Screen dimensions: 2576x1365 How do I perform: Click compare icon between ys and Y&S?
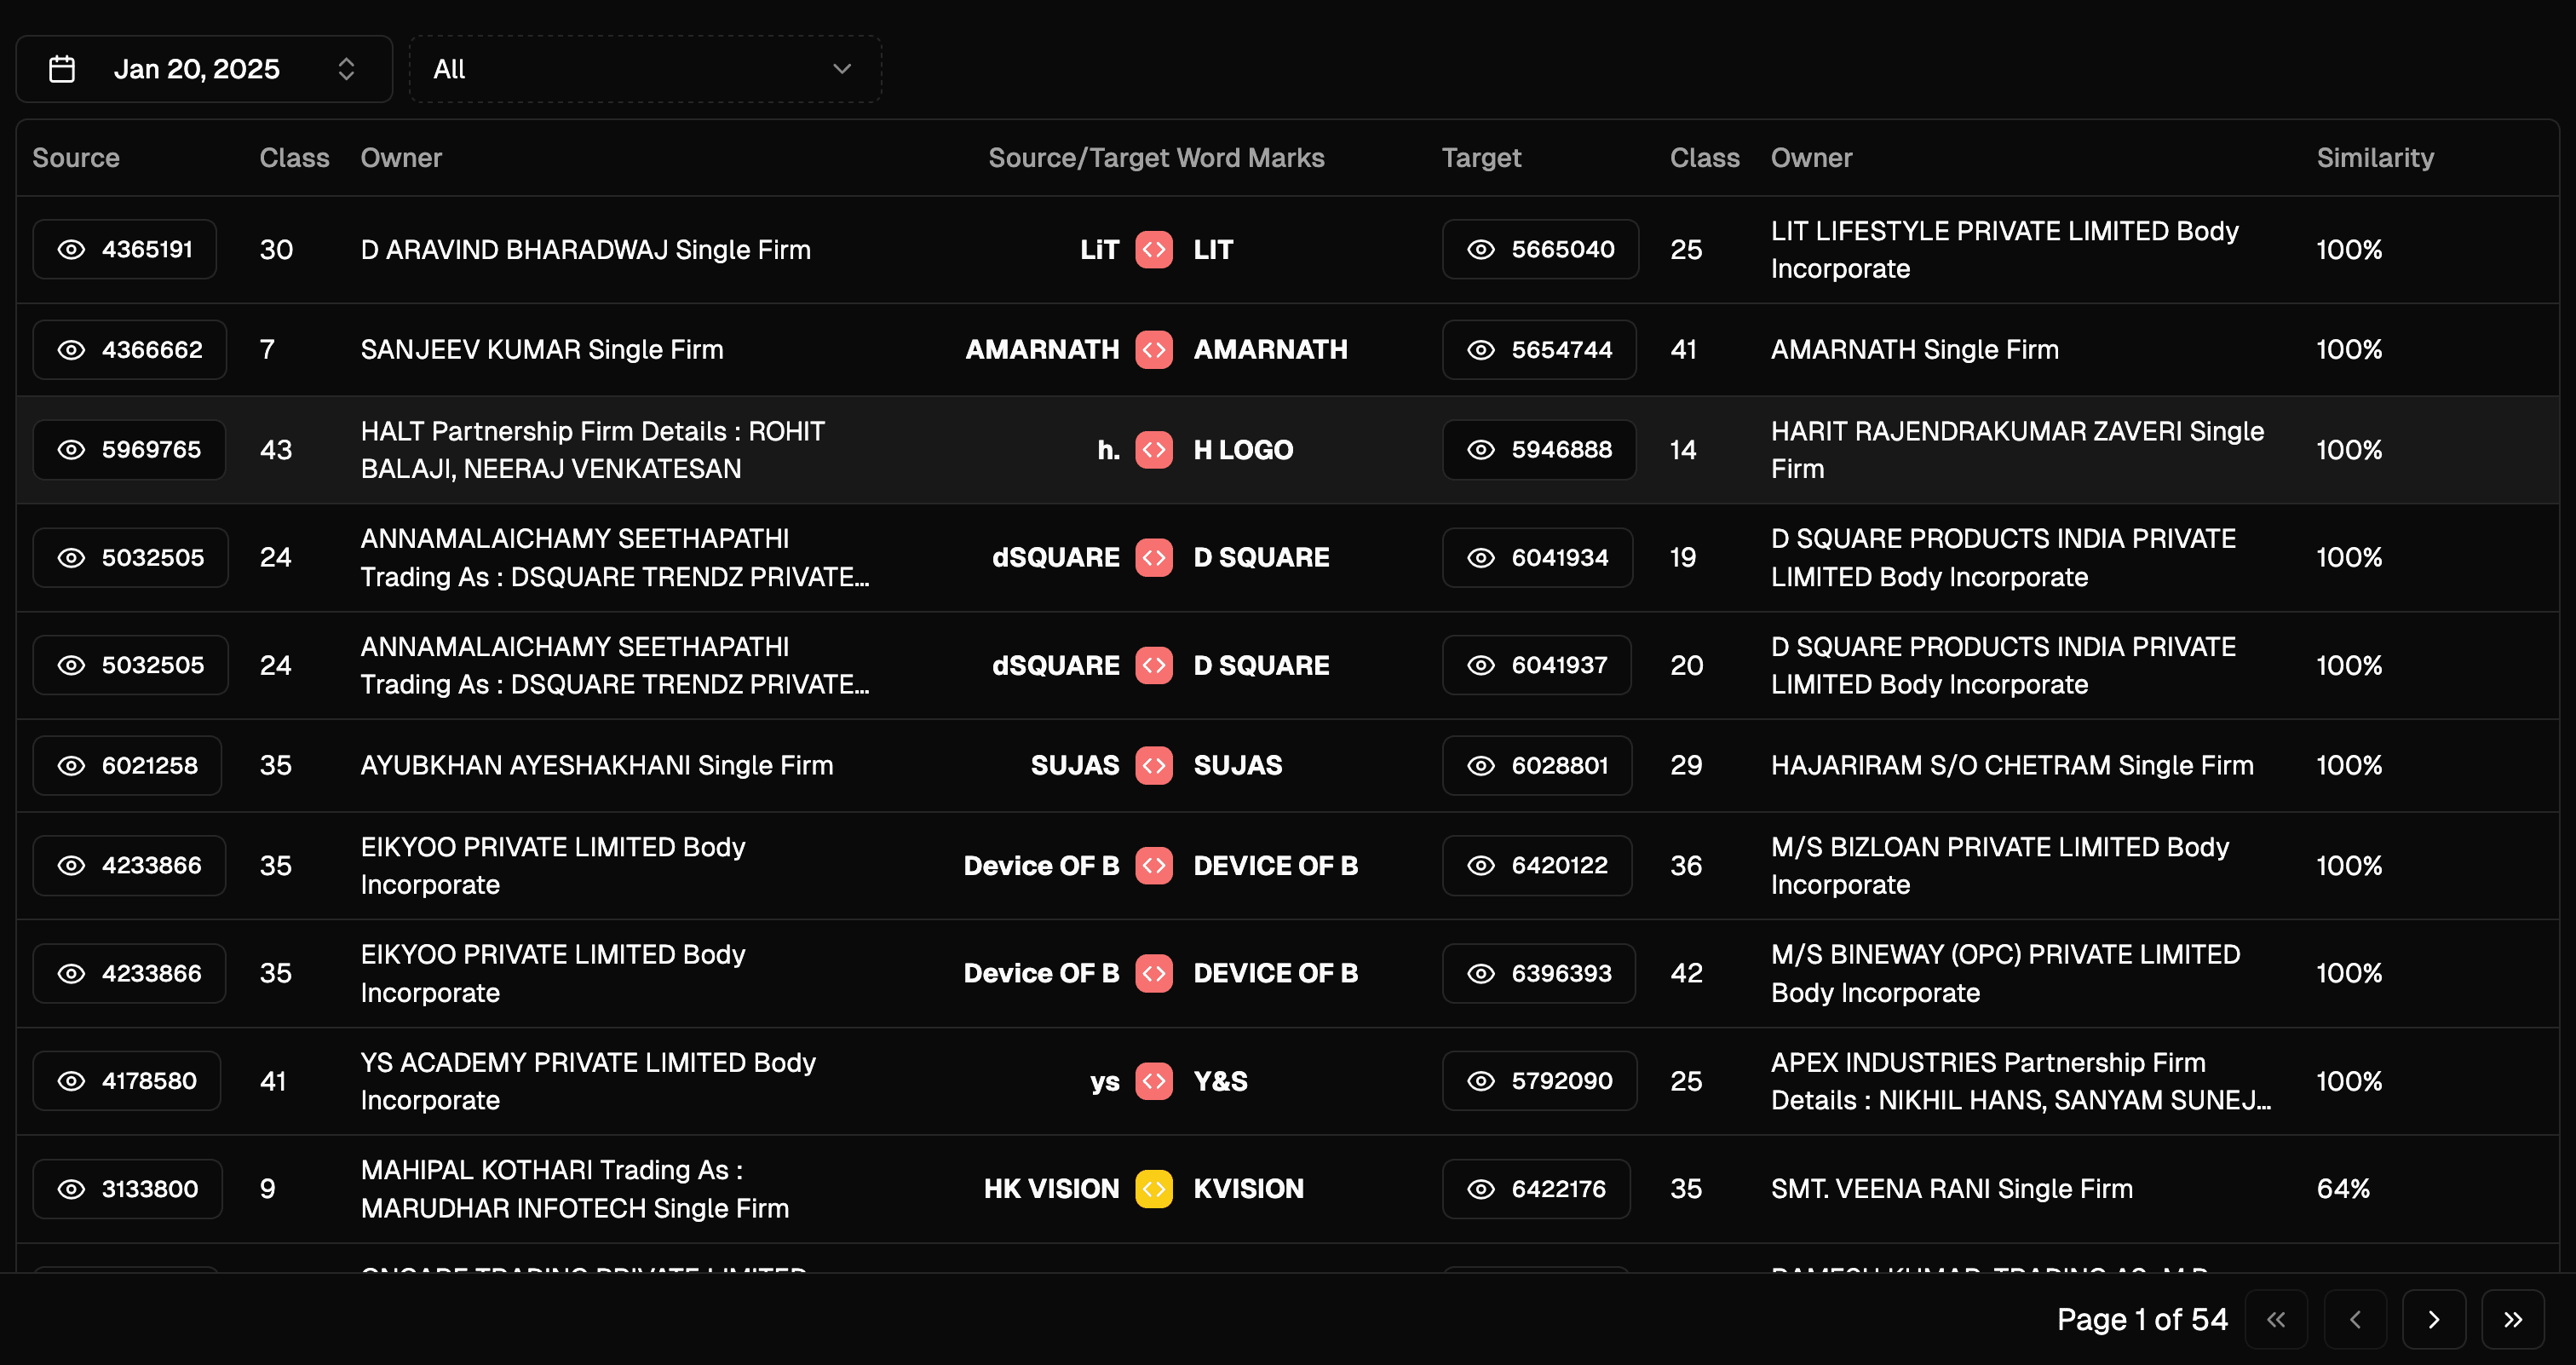1154,1081
